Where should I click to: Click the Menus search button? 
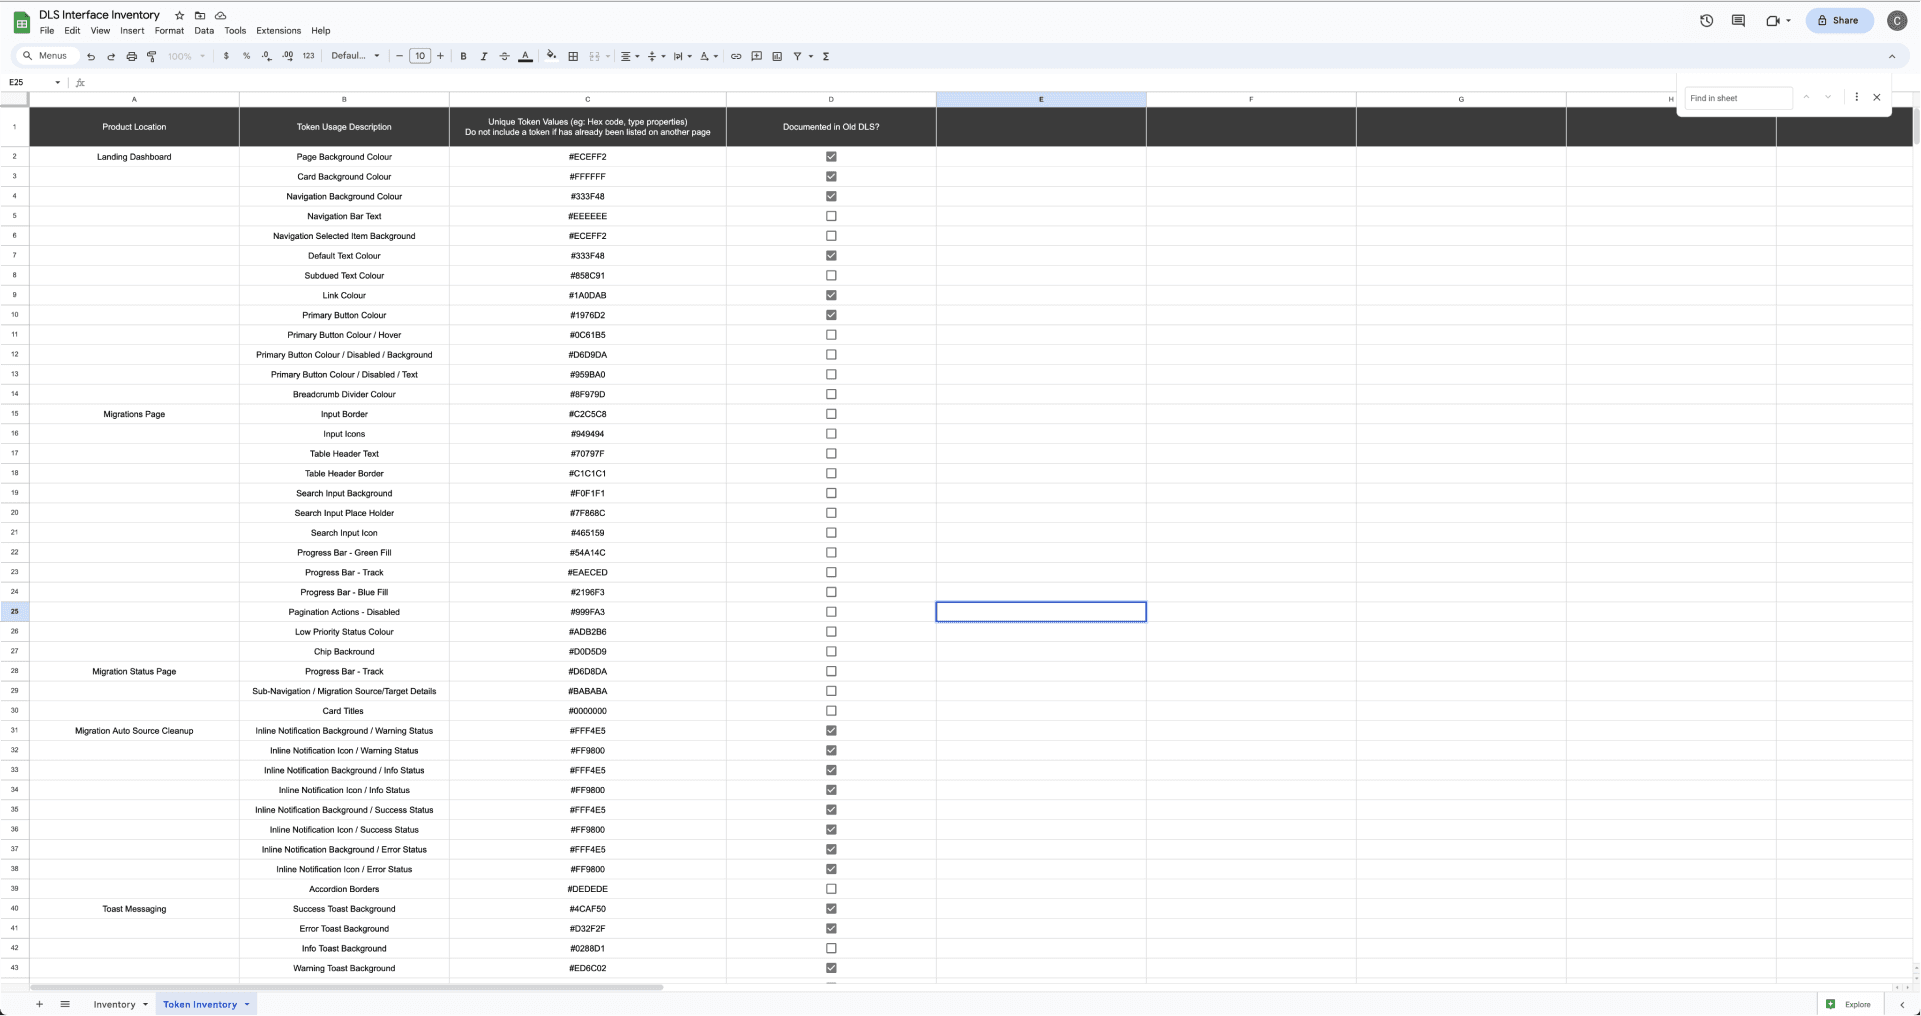tap(45, 57)
